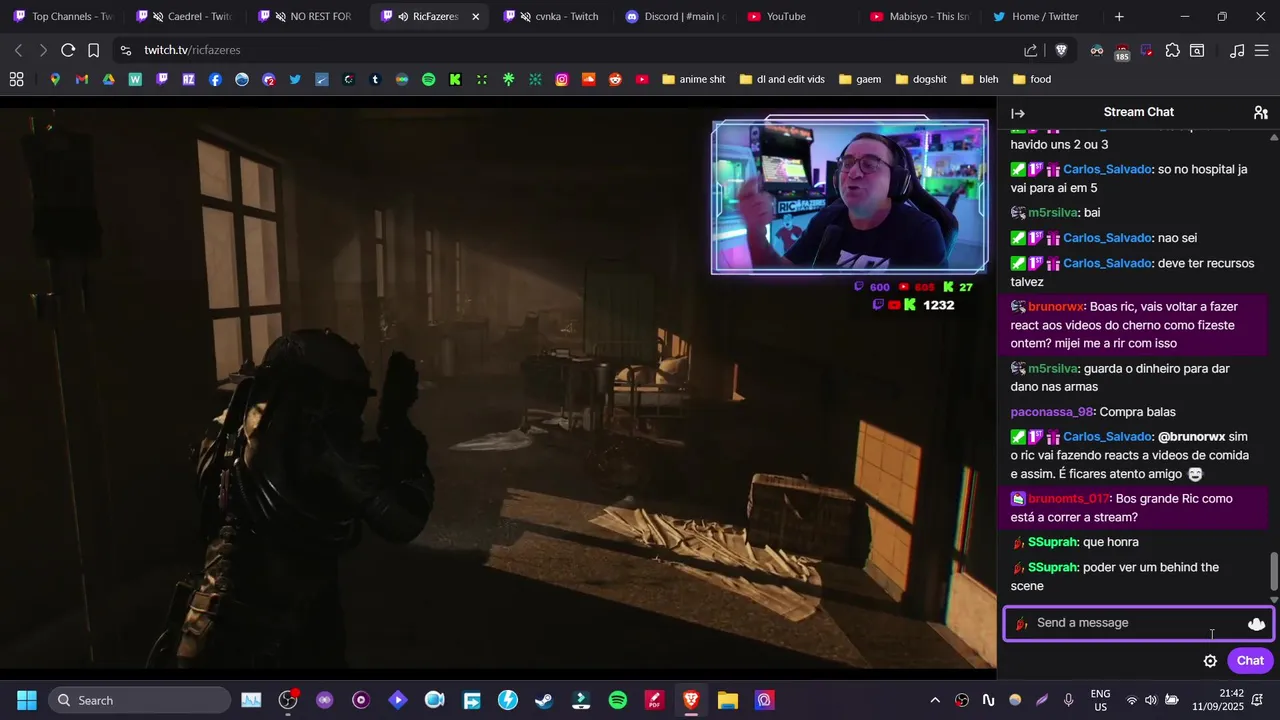
Task: Click the chat scrollbar thumb
Action: pos(1273,573)
